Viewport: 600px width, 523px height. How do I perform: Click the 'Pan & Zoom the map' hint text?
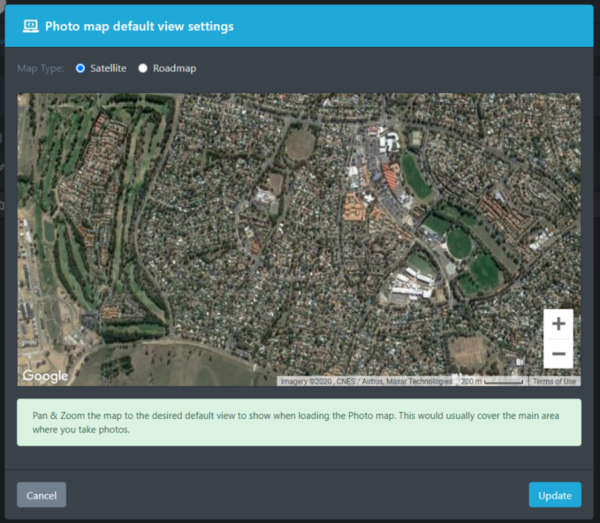(296, 422)
